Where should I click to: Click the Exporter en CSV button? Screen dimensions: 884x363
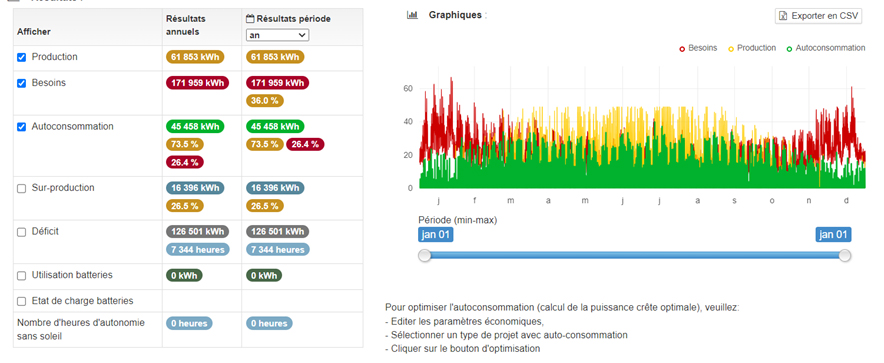pos(818,16)
